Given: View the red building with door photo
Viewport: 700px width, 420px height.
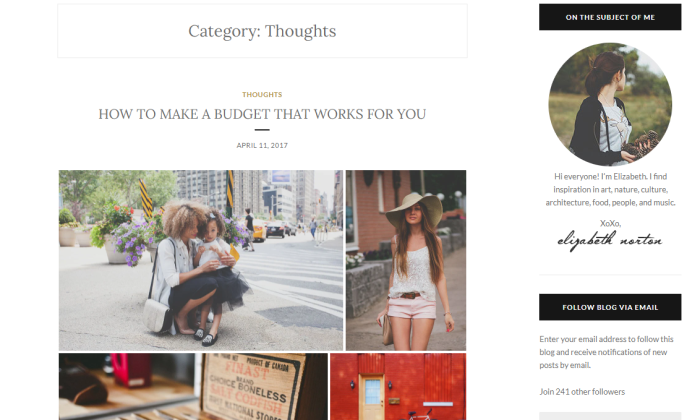Looking at the screenshot, I should (x=398, y=387).
